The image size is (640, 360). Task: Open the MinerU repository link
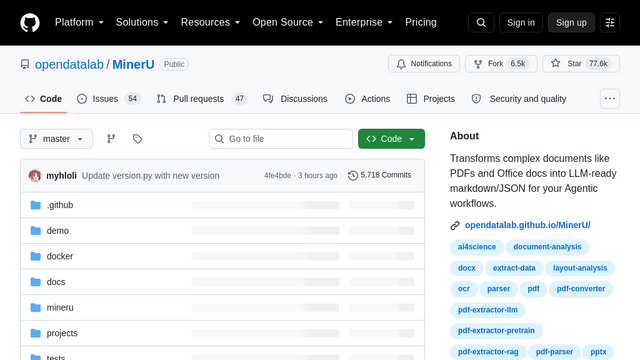pyautogui.click(x=133, y=64)
